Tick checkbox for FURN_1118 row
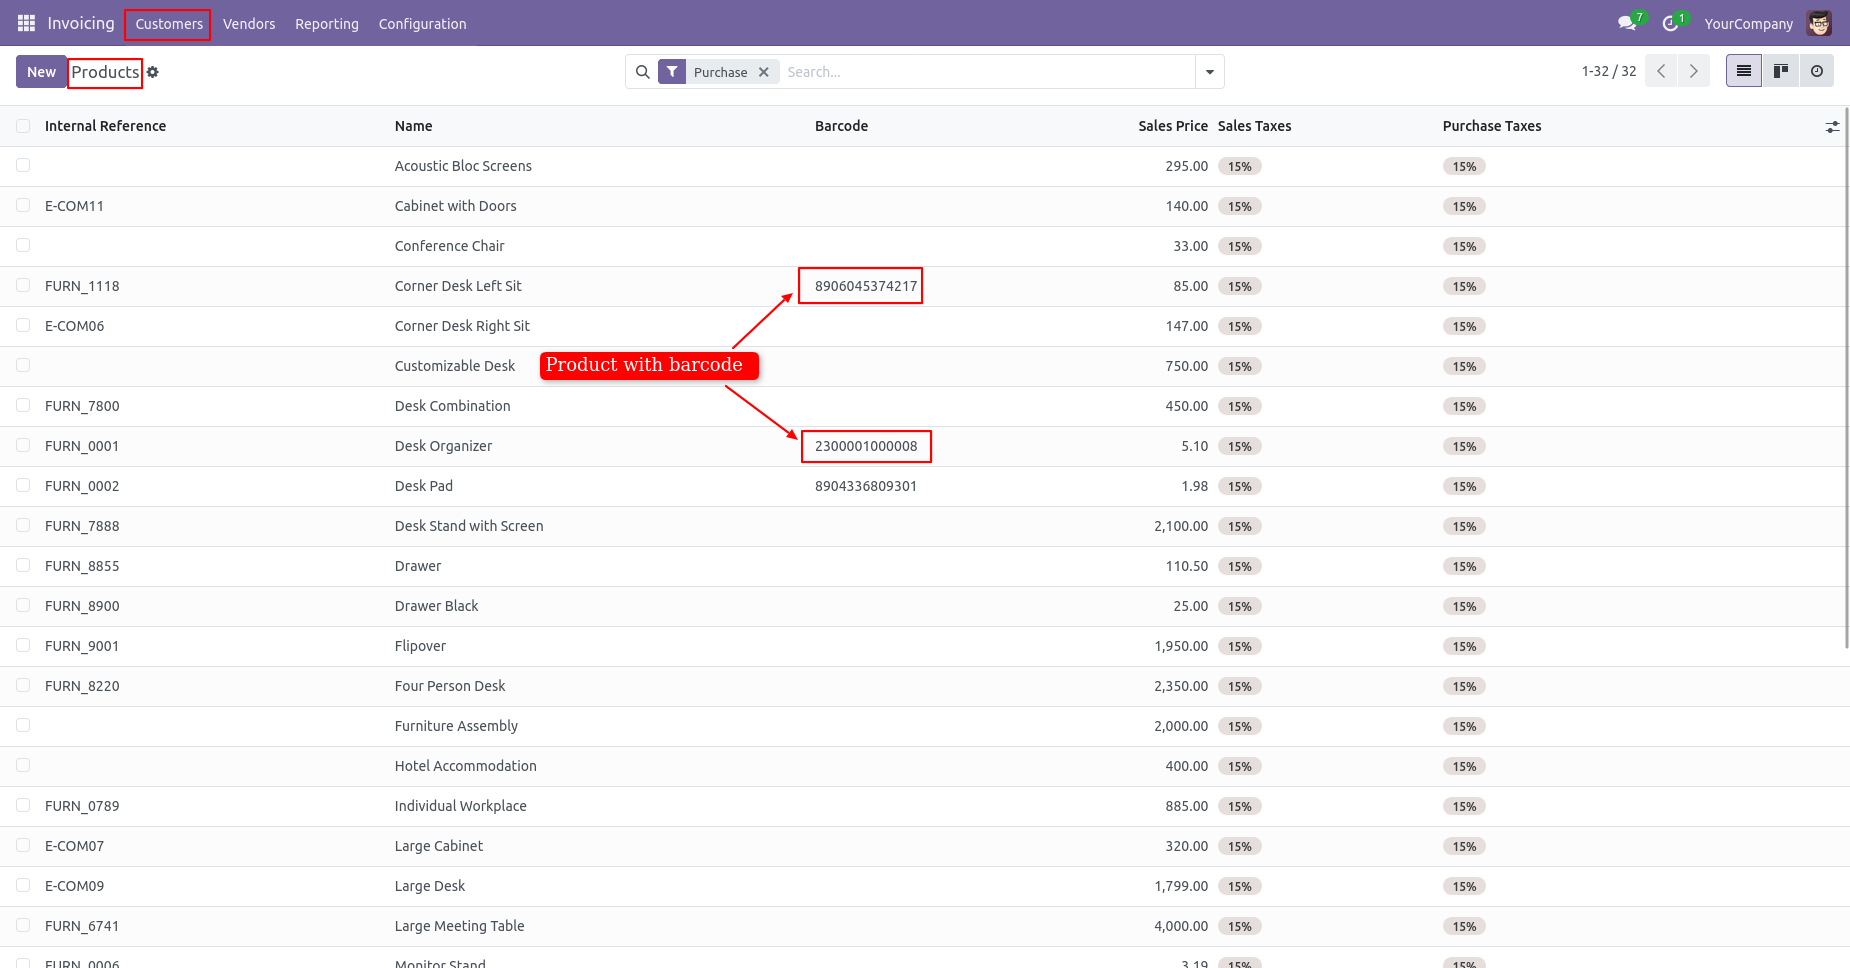Image resolution: width=1850 pixels, height=968 pixels. (23, 285)
